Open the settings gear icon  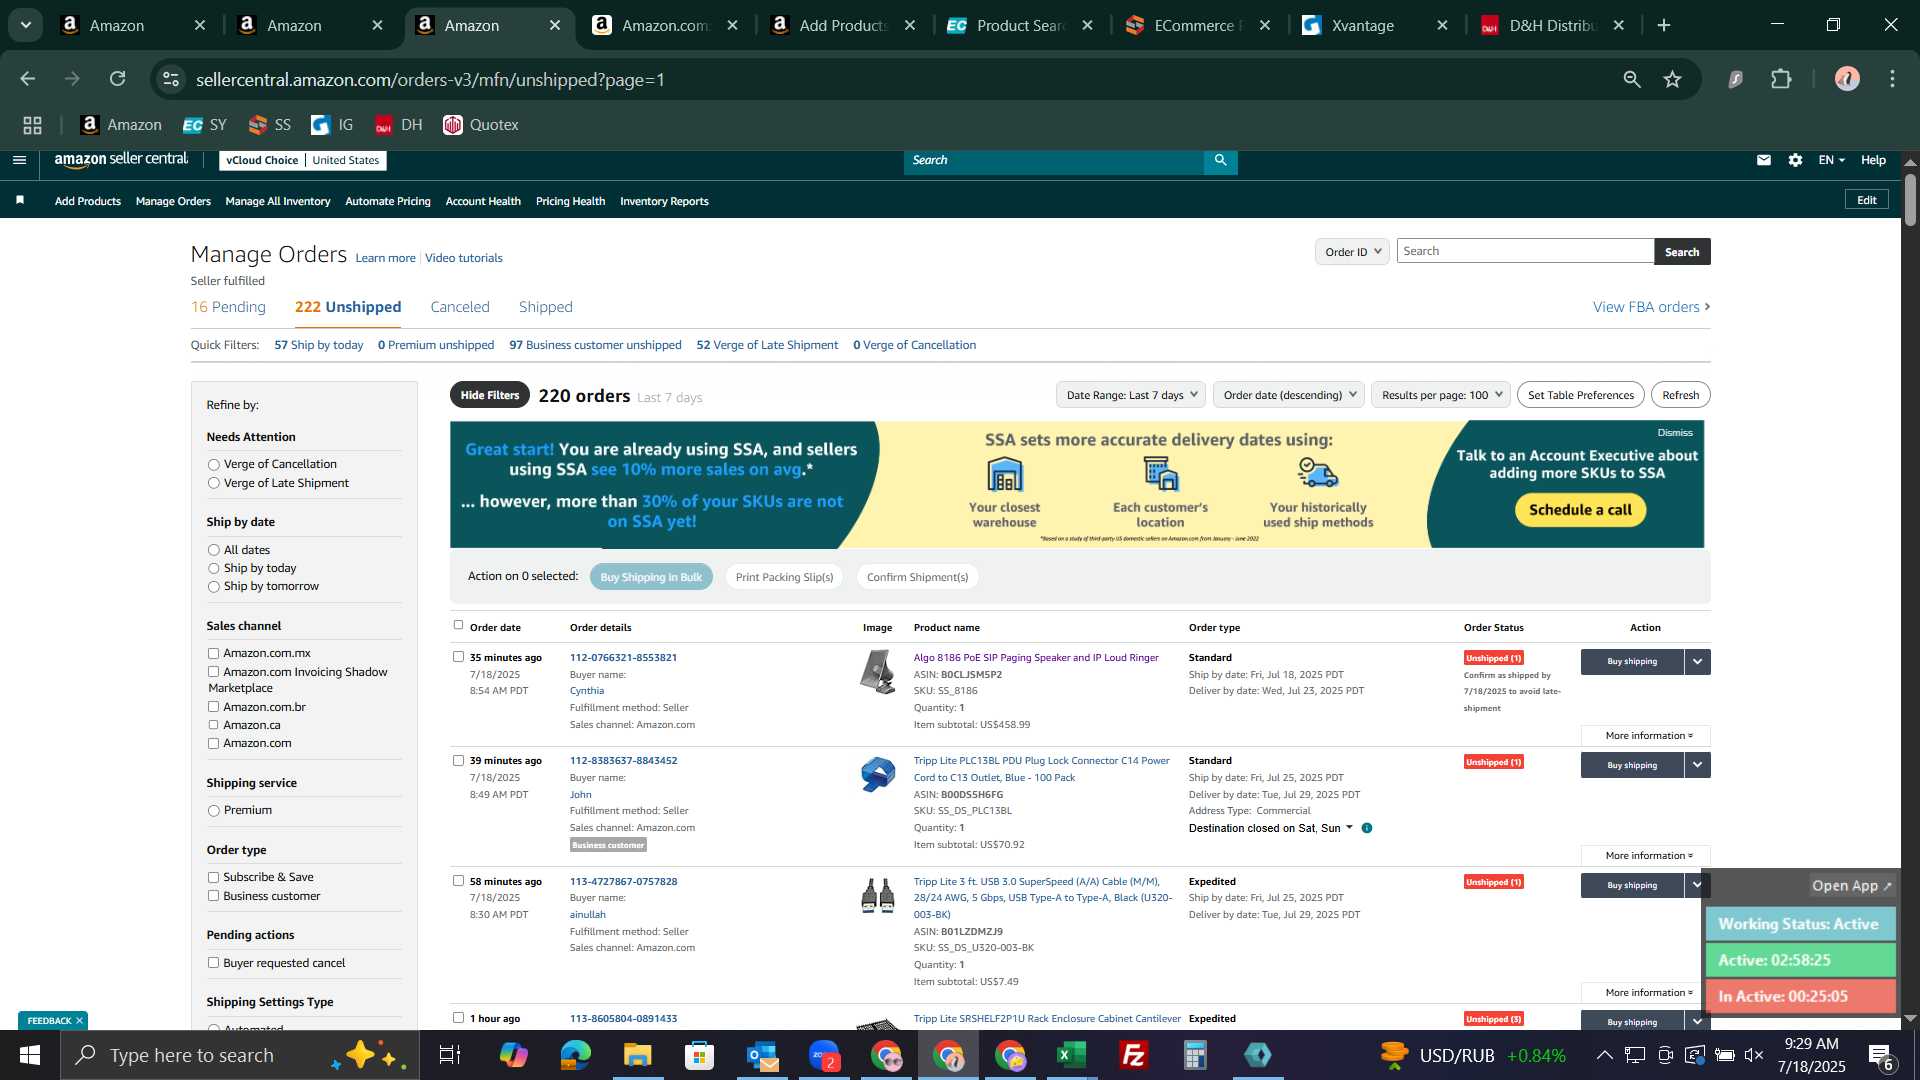pos(1795,160)
